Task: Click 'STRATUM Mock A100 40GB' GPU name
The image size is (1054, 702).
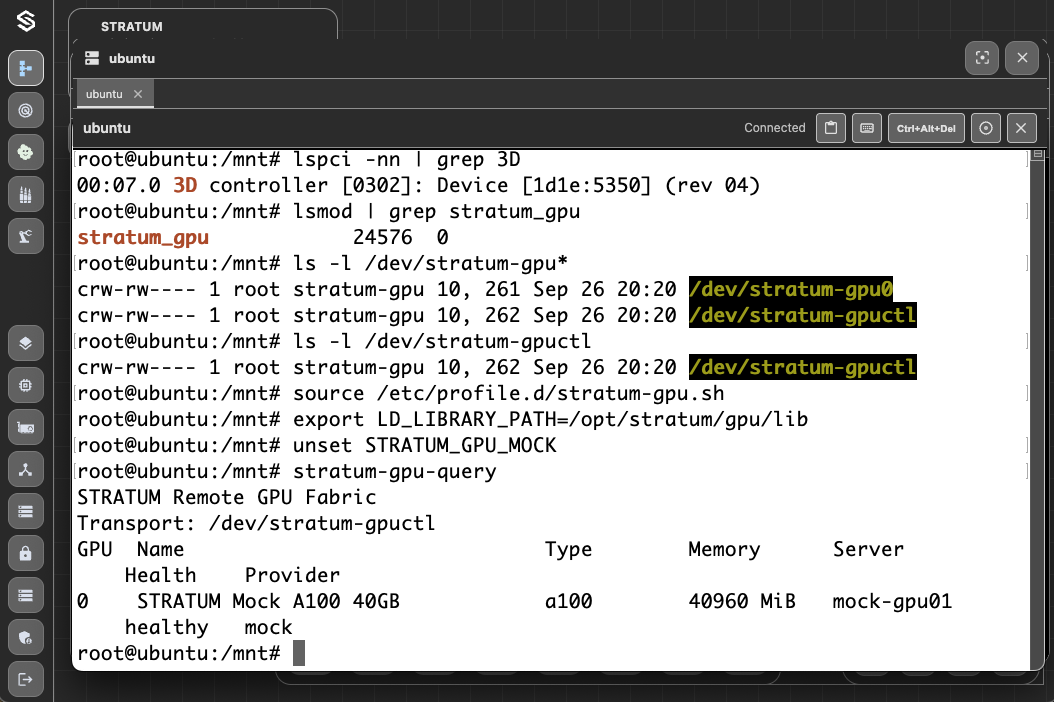Action: pos(268,602)
